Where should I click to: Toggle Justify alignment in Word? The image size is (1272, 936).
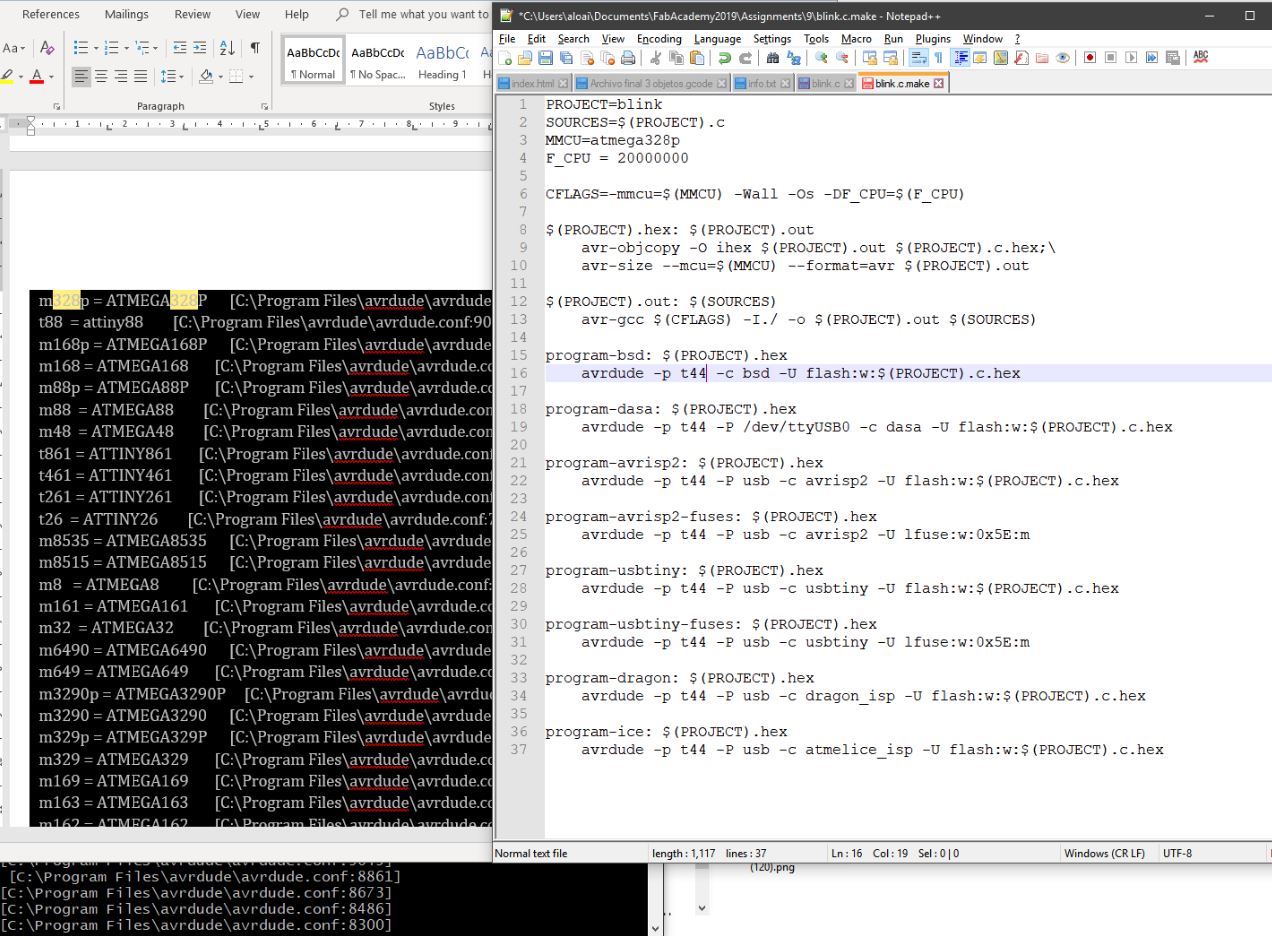140,76
